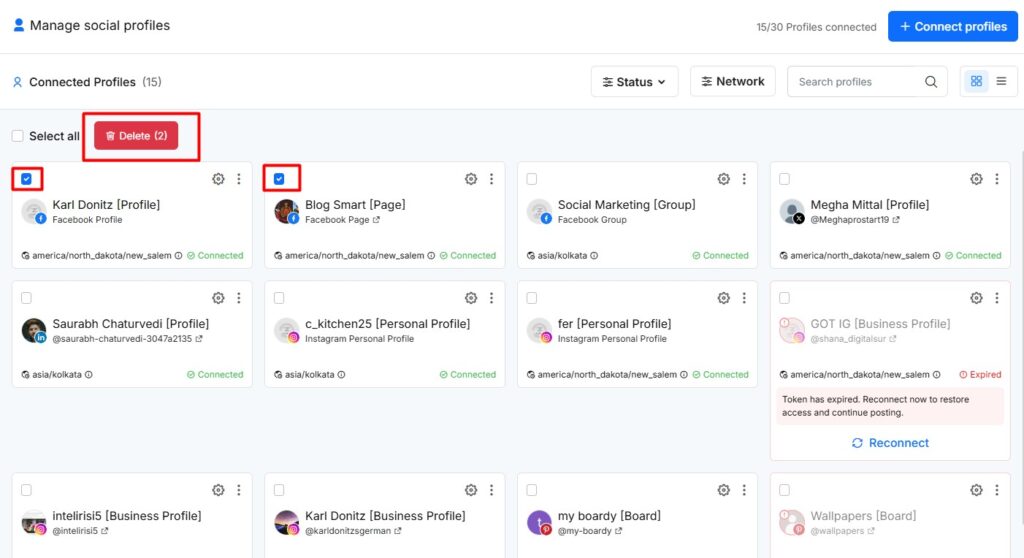The image size is (1024, 558).
Task: Click the search magnifier icon
Action: (x=931, y=82)
